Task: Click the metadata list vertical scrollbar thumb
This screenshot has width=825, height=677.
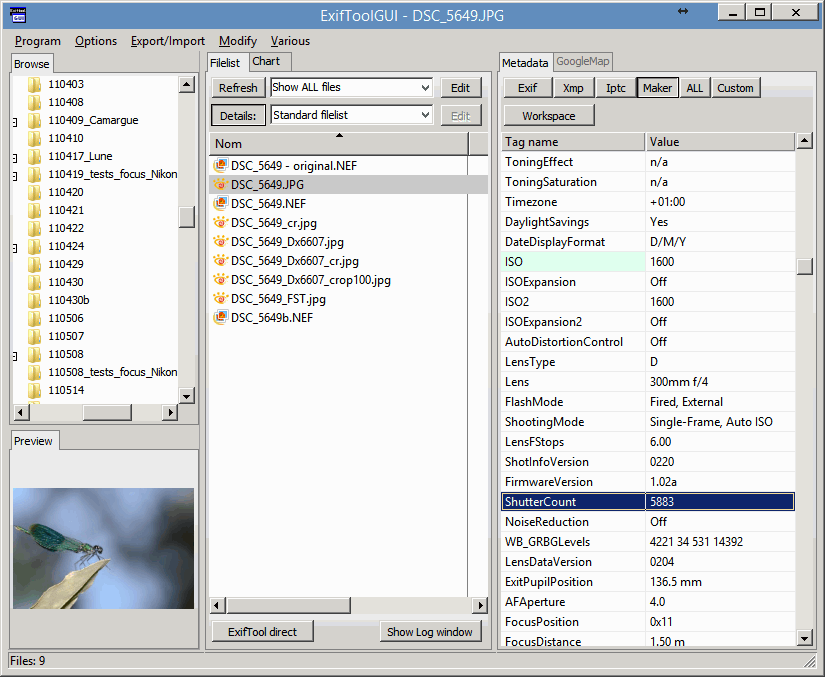Action: pyautogui.click(x=804, y=266)
